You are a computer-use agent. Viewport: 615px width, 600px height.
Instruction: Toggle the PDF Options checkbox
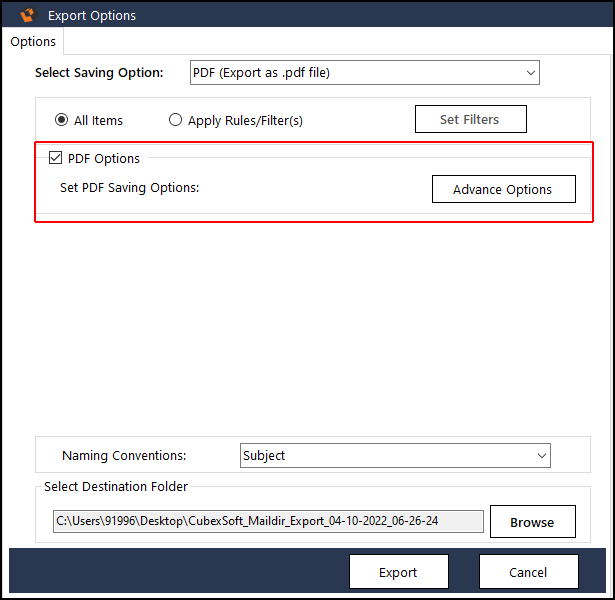(x=55, y=158)
